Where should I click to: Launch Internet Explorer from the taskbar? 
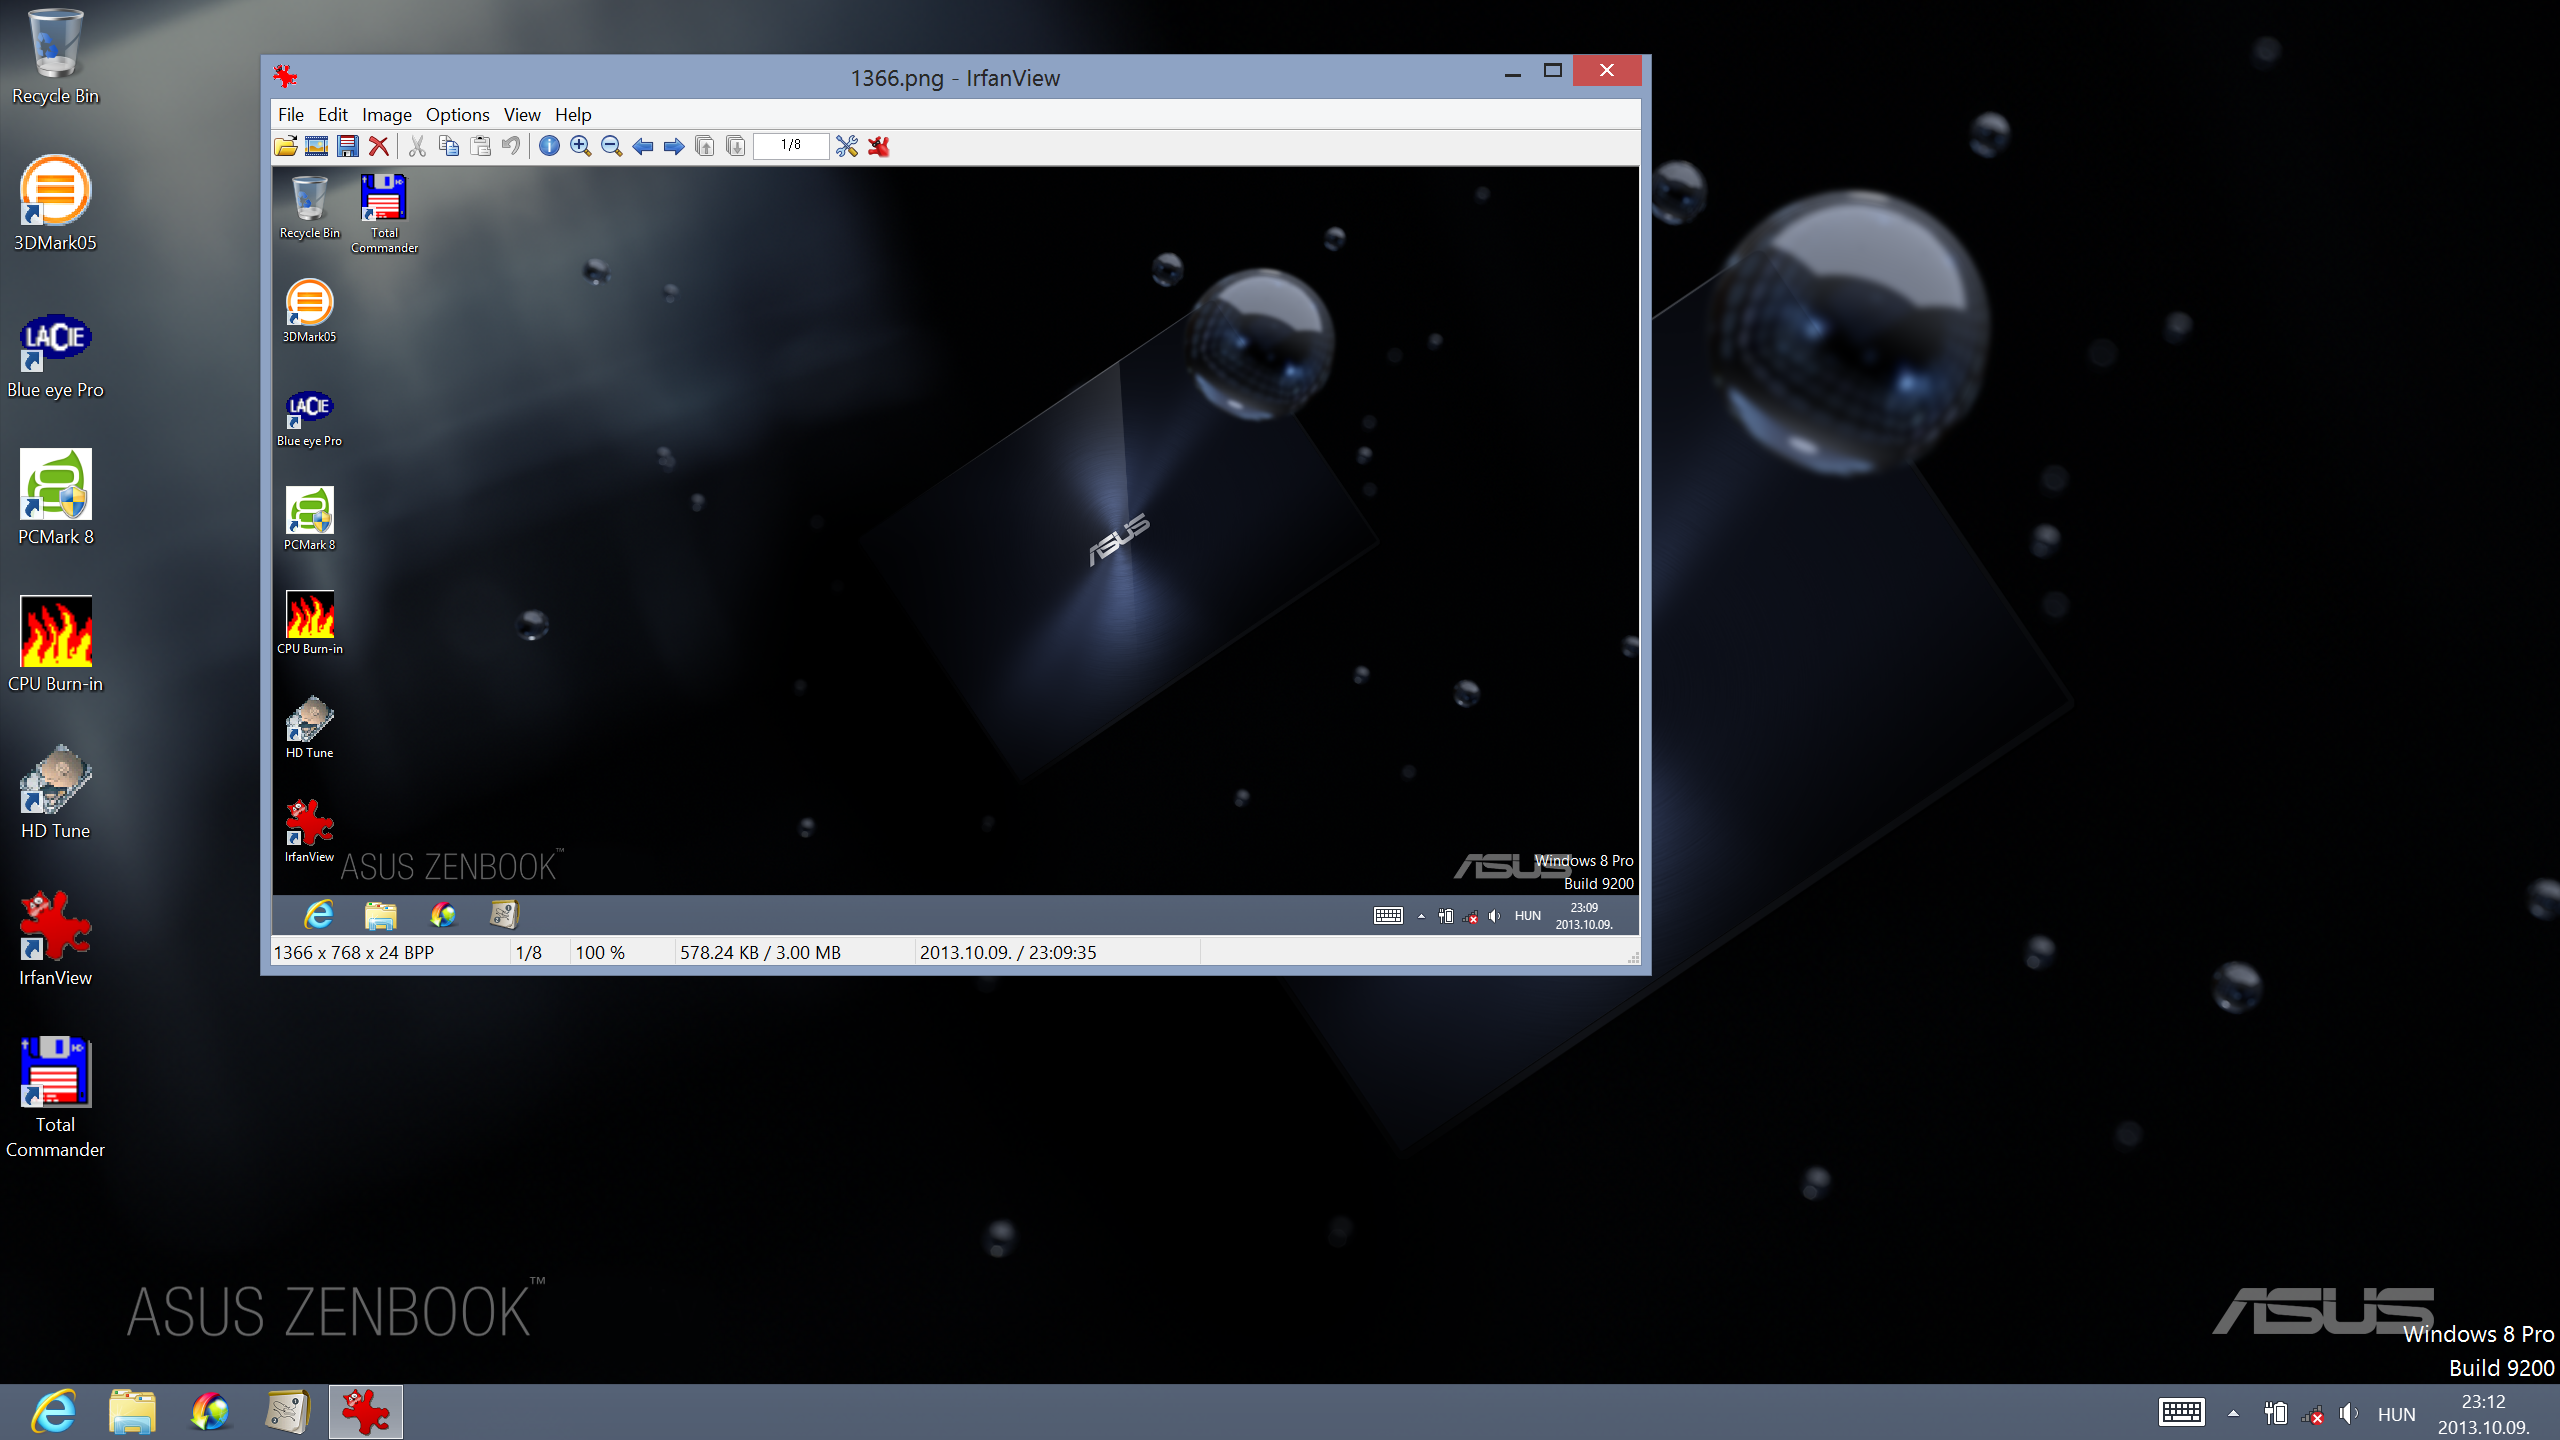click(54, 1412)
